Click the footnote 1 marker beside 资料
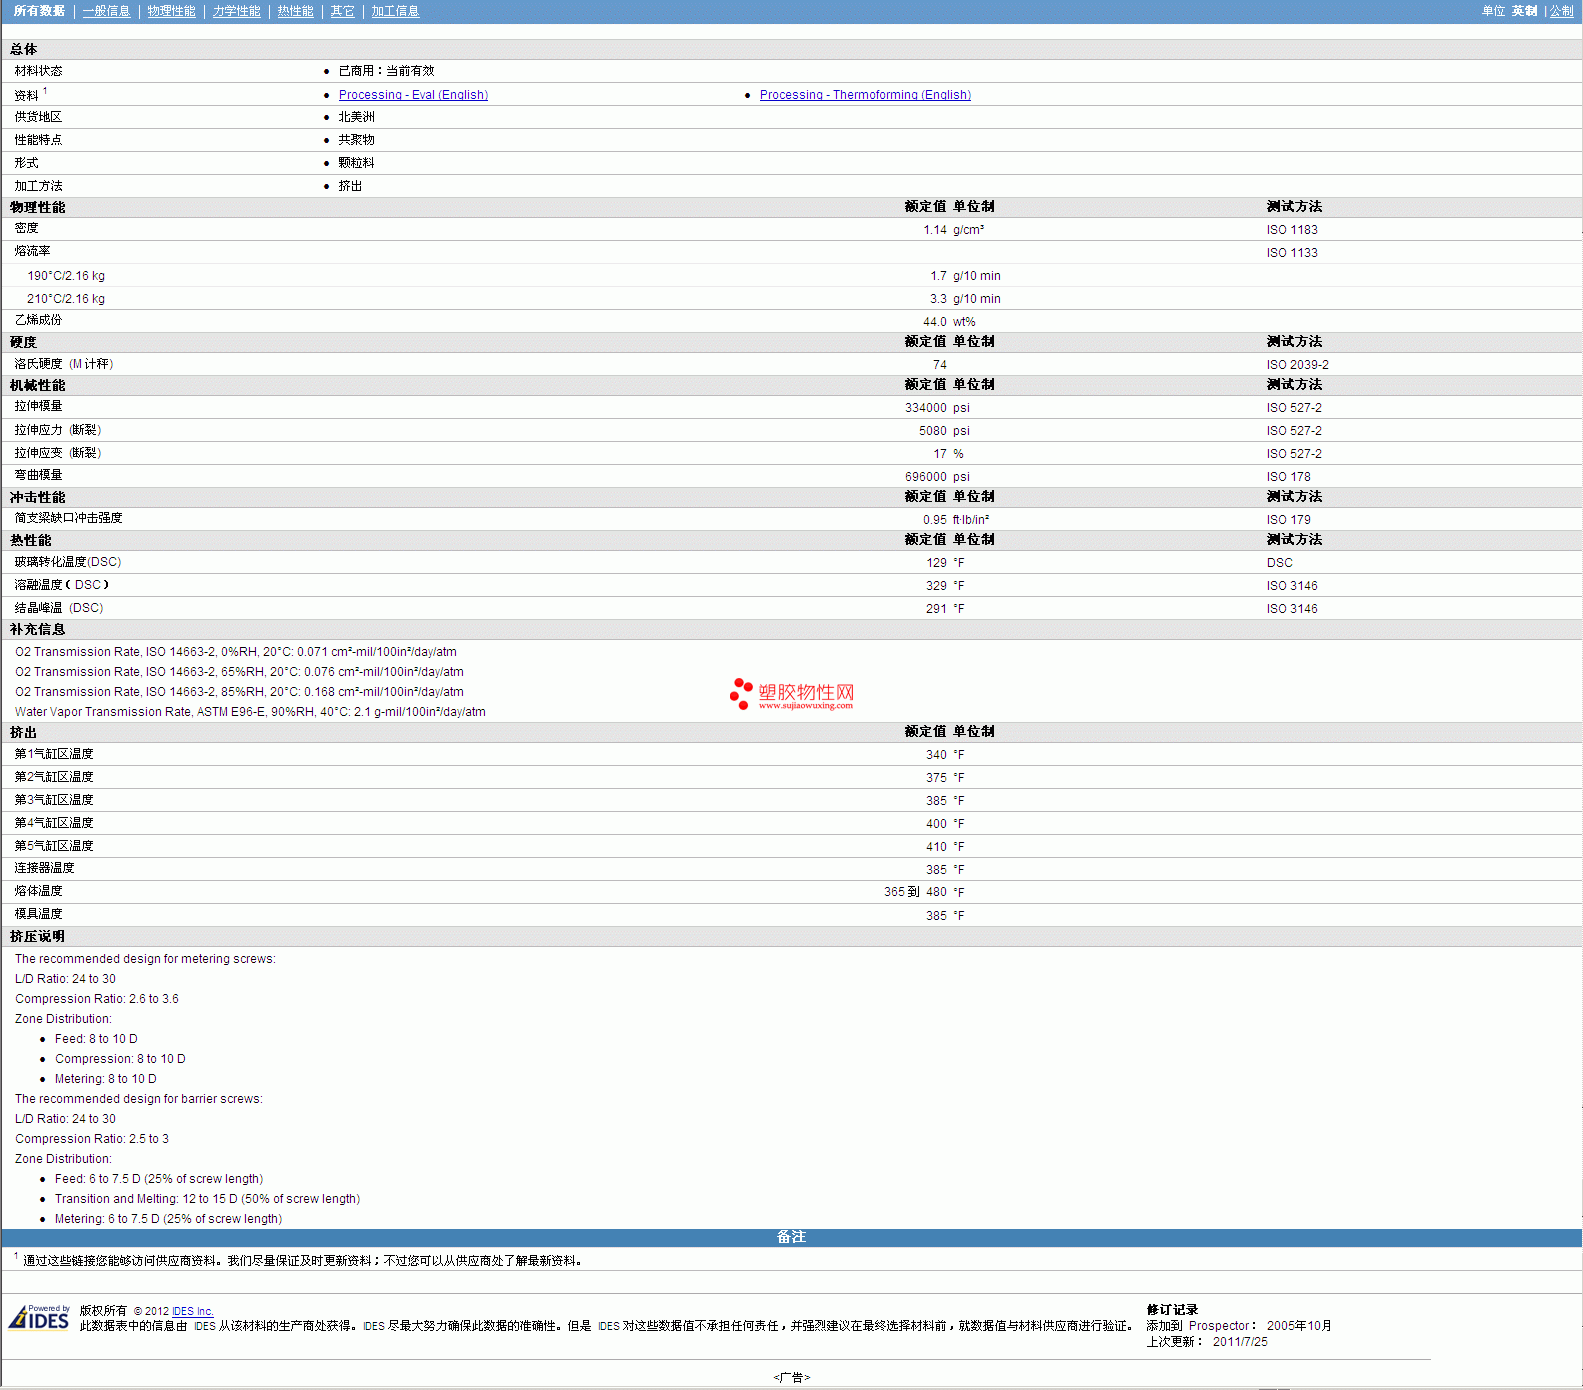This screenshot has width=1583, height=1390. (x=45, y=91)
